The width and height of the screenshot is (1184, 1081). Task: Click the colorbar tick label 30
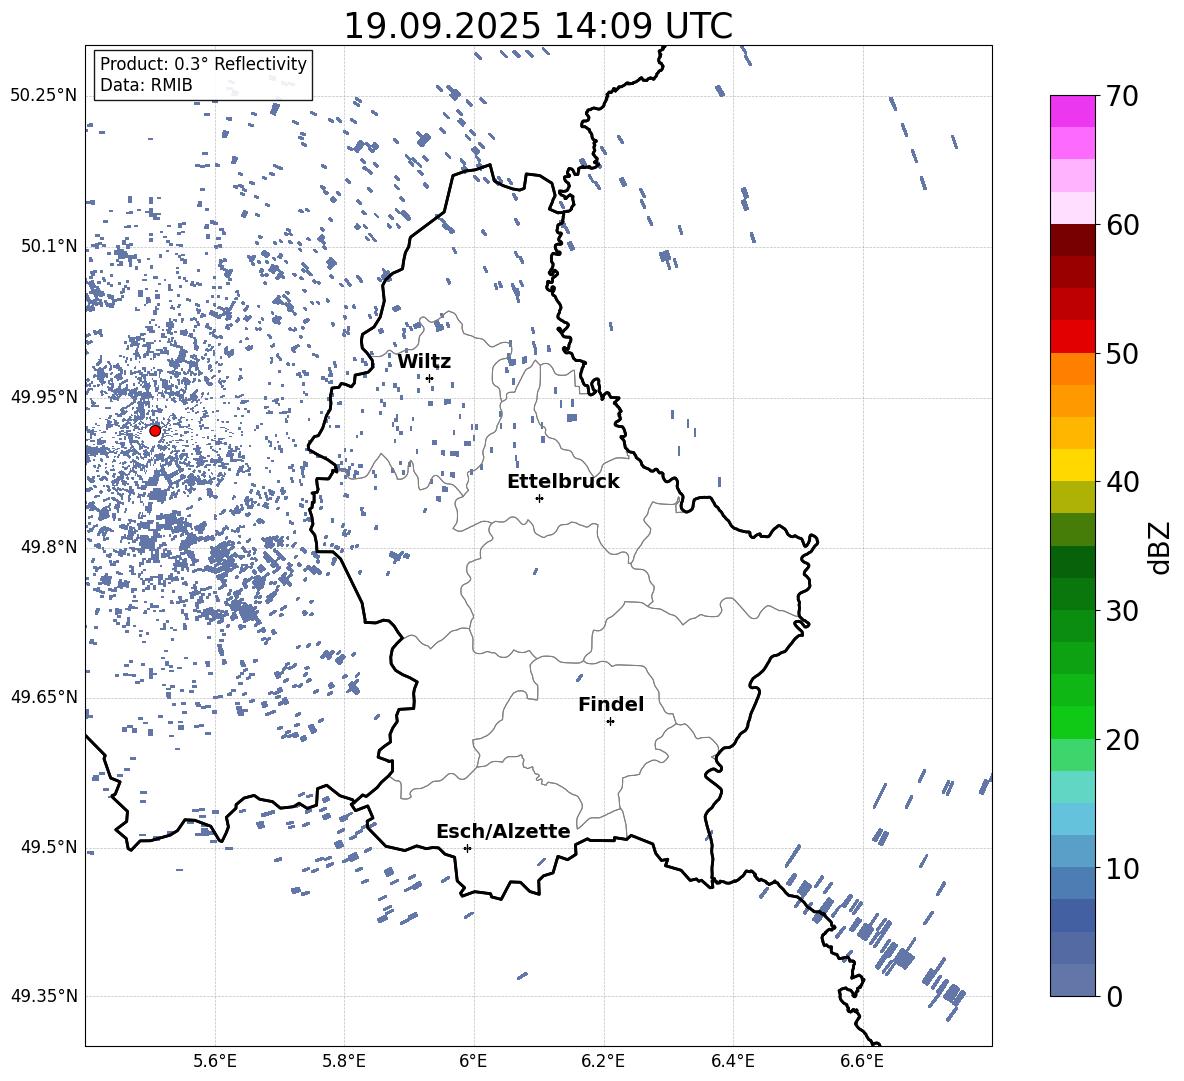[1122, 611]
